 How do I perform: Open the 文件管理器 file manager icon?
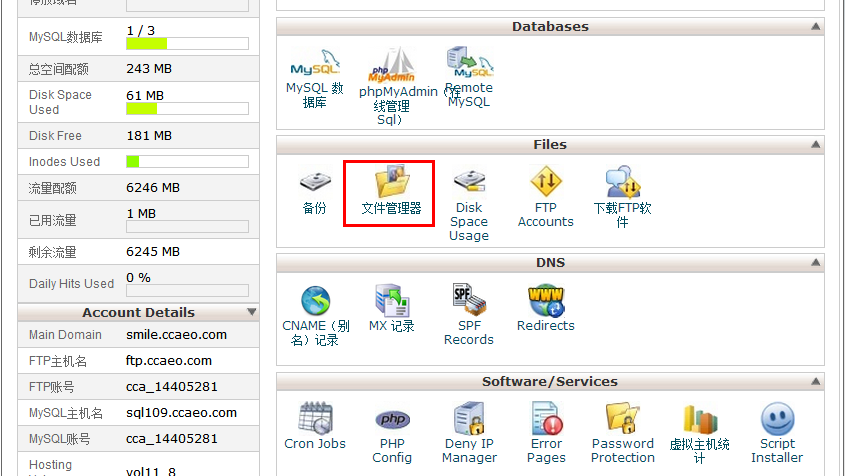tap(392, 181)
